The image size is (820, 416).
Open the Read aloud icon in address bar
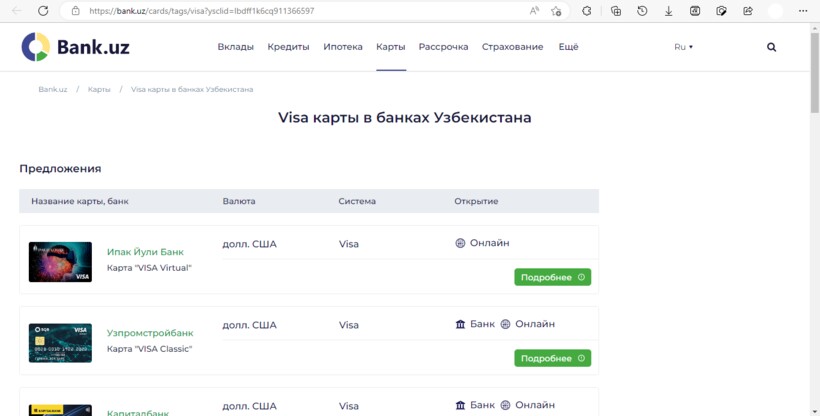click(534, 11)
